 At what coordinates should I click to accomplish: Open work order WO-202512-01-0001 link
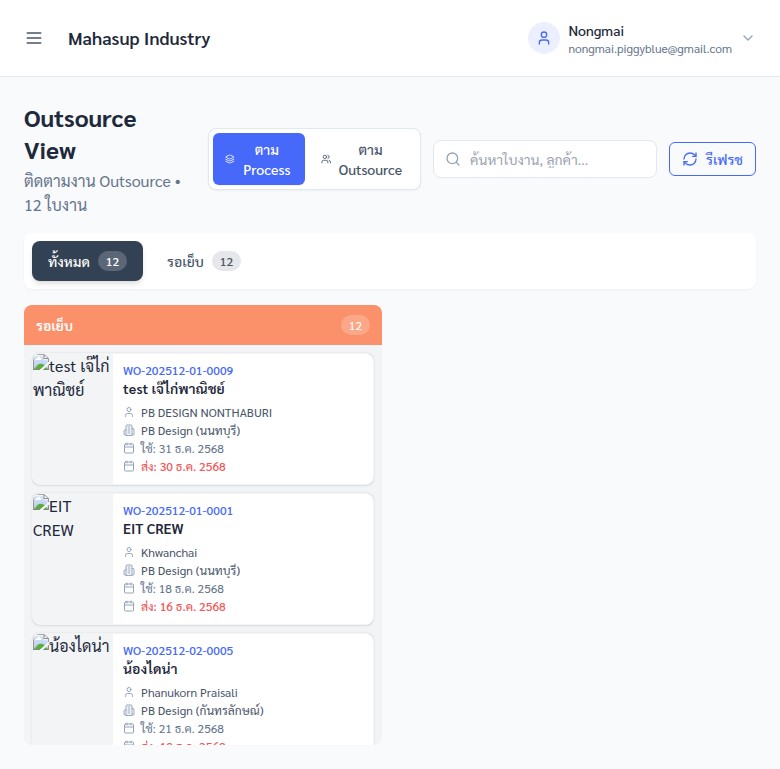(178, 511)
